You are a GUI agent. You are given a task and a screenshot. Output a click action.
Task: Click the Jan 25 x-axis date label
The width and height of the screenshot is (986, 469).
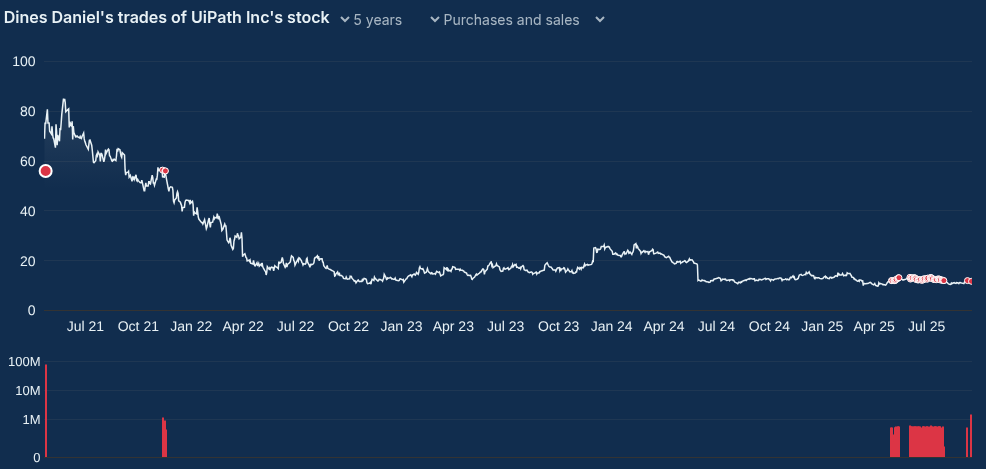[822, 327]
